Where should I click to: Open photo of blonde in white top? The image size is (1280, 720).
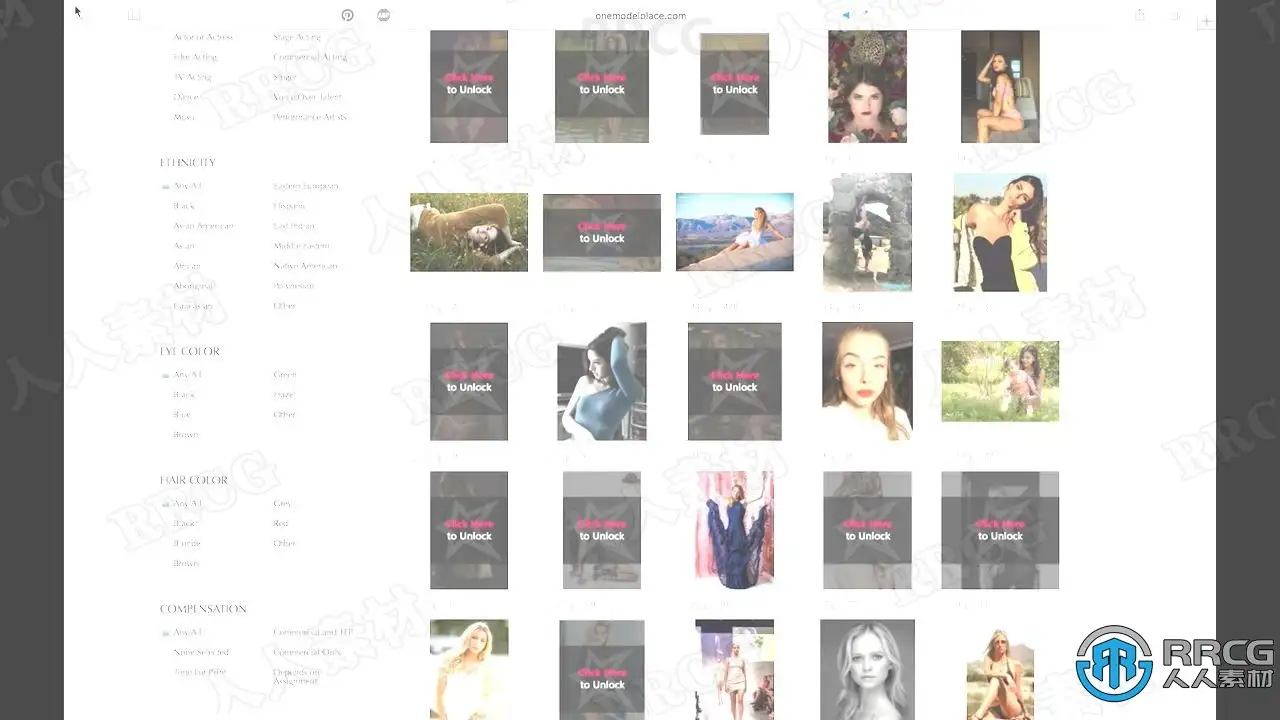pyautogui.click(x=469, y=670)
